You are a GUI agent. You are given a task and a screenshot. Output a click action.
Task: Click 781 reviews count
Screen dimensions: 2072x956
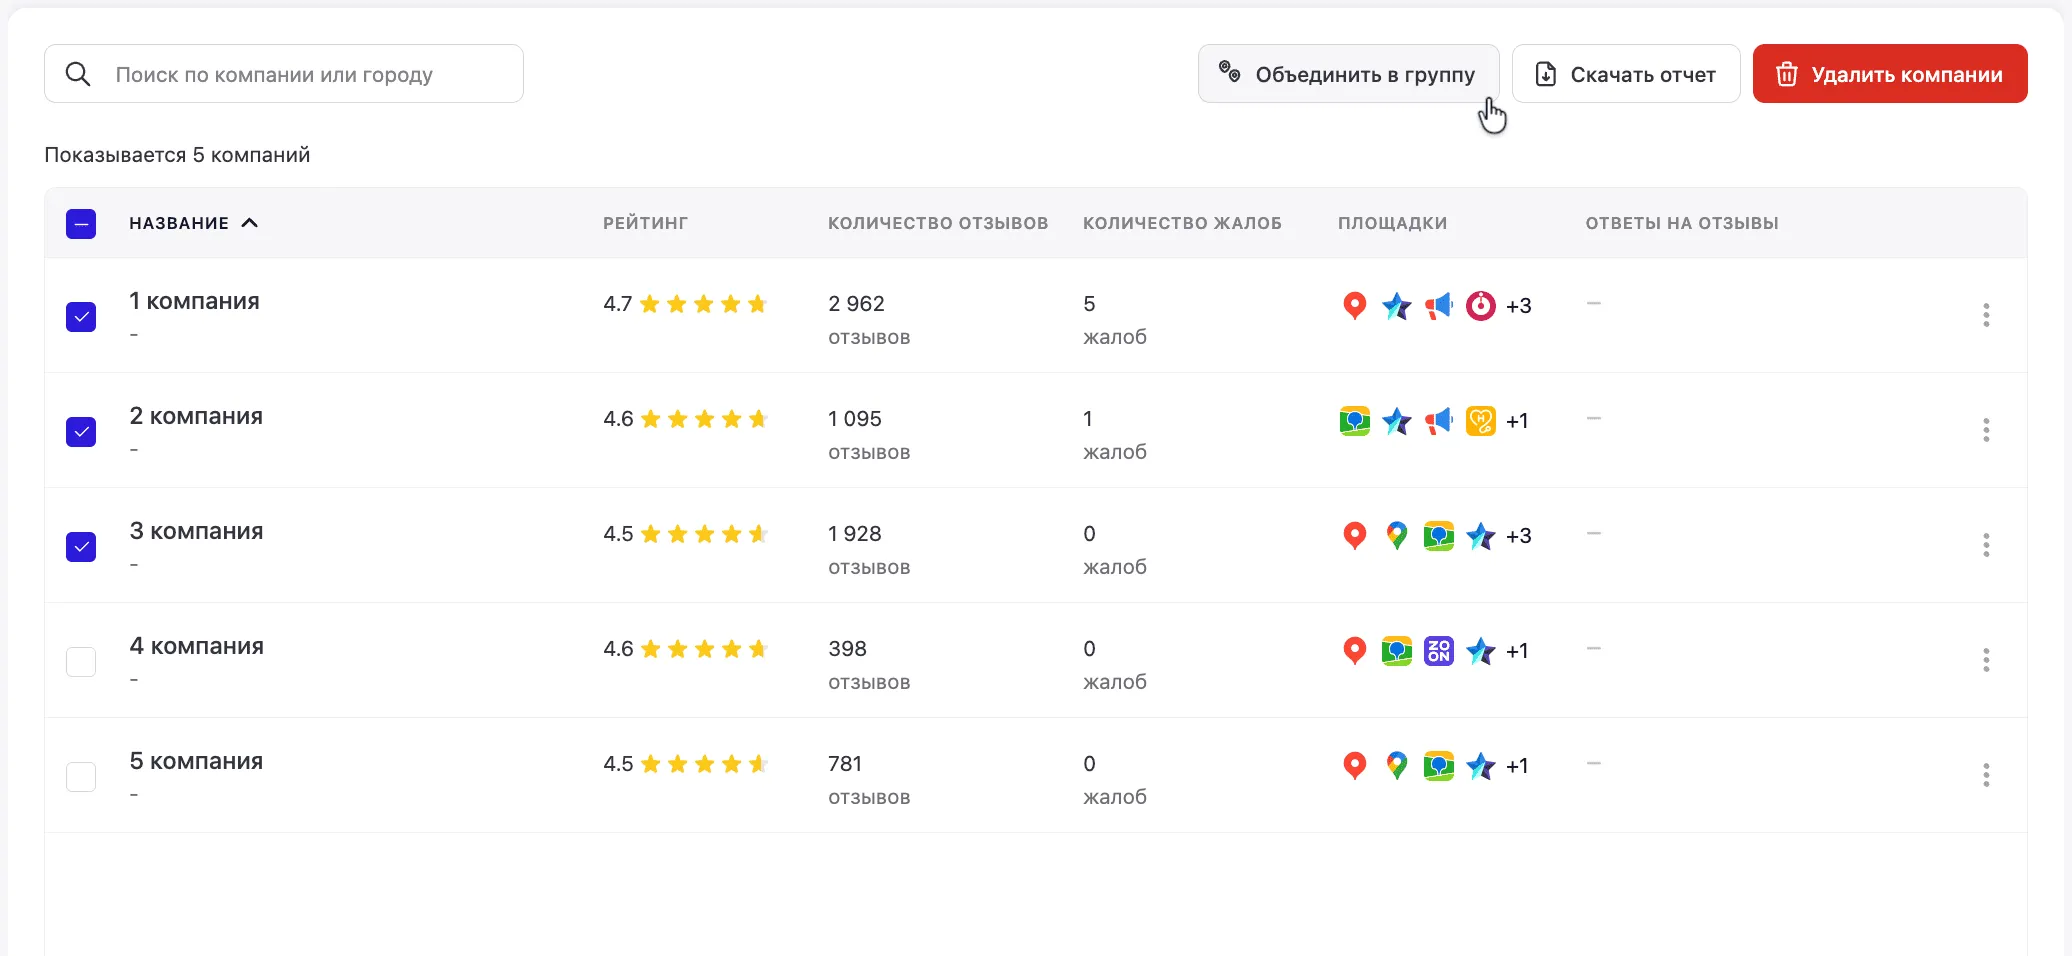point(845,764)
